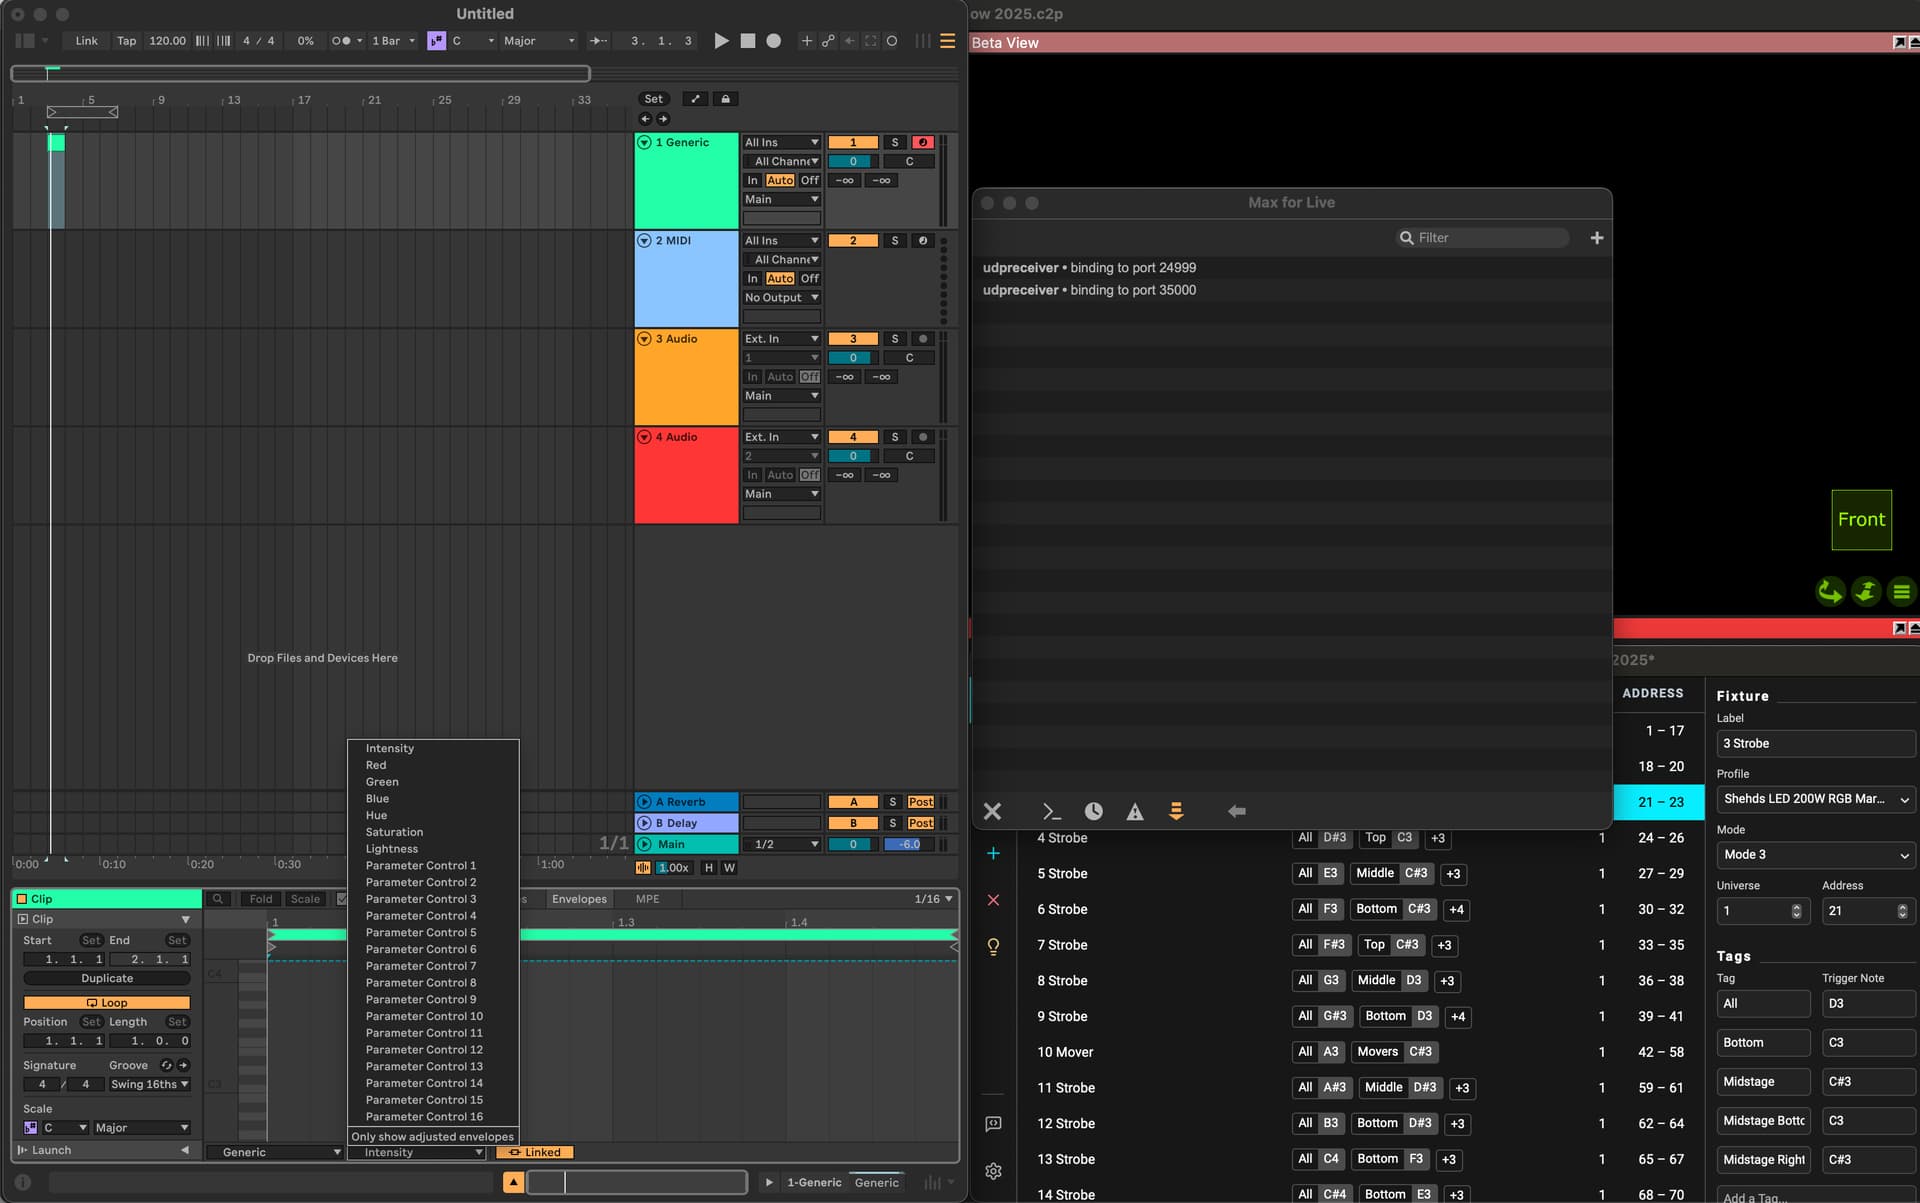Clear the Max for Live console
Image resolution: width=1920 pixels, height=1203 pixels.
[992, 811]
